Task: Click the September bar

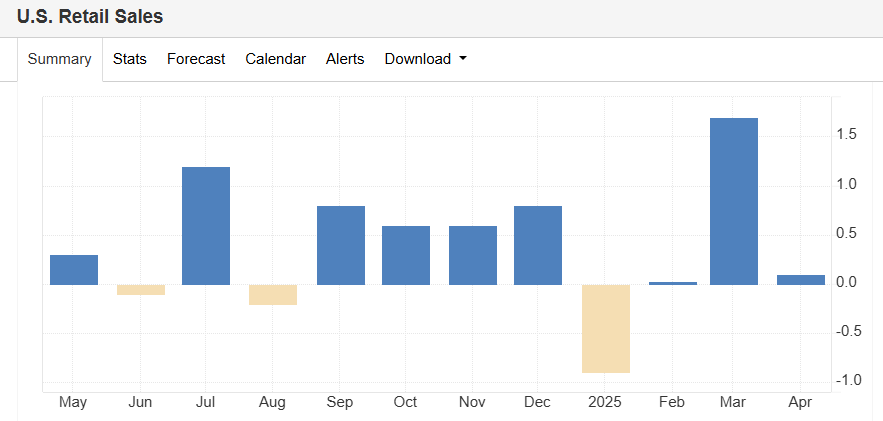Action: coord(341,245)
